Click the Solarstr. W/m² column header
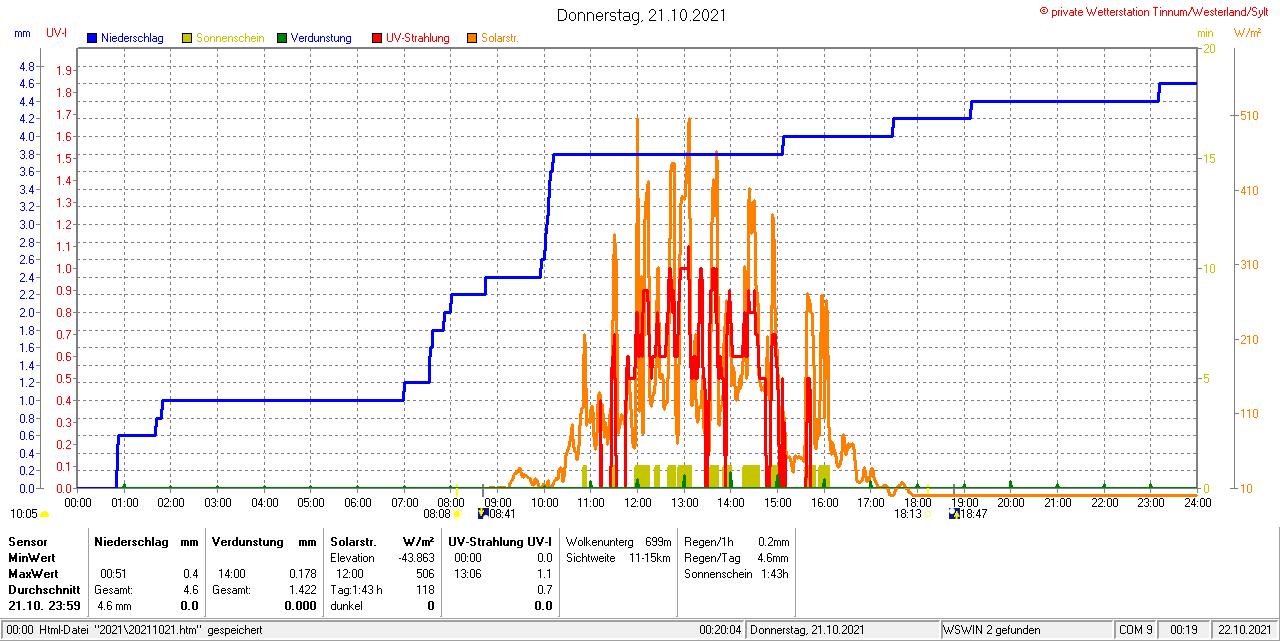Image resolution: width=1280 pixels, height=641 pixels. pyautogui.click(x=382, y=541)
